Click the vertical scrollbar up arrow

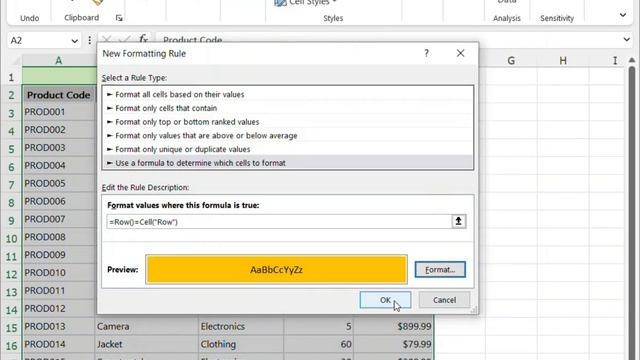(x=632, y=60)
